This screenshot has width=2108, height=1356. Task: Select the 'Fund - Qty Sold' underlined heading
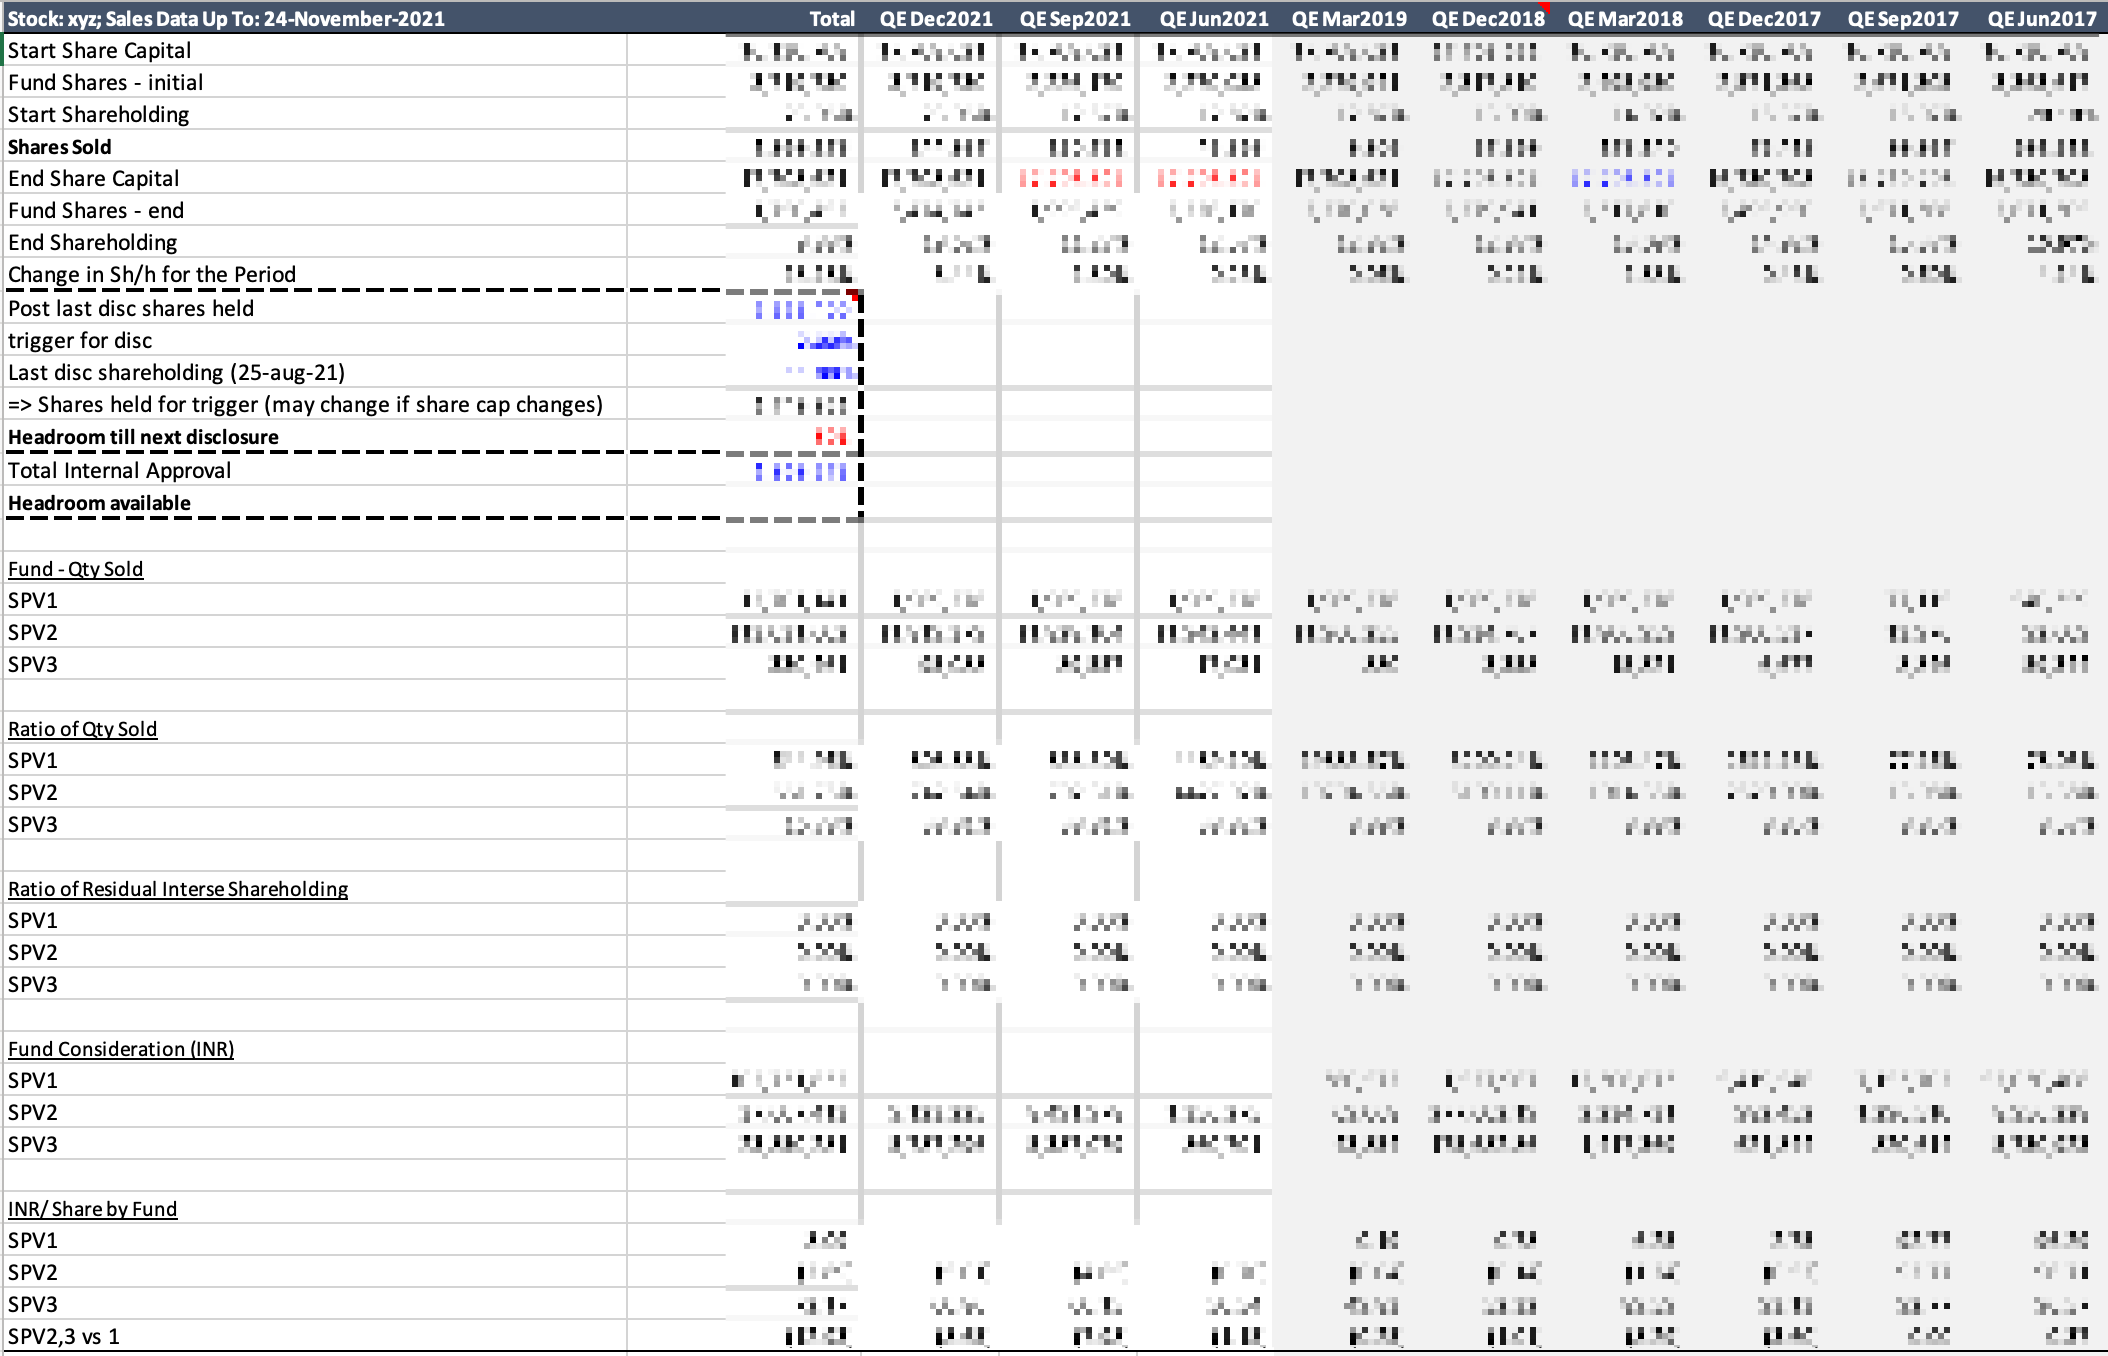tap(76, 569)
